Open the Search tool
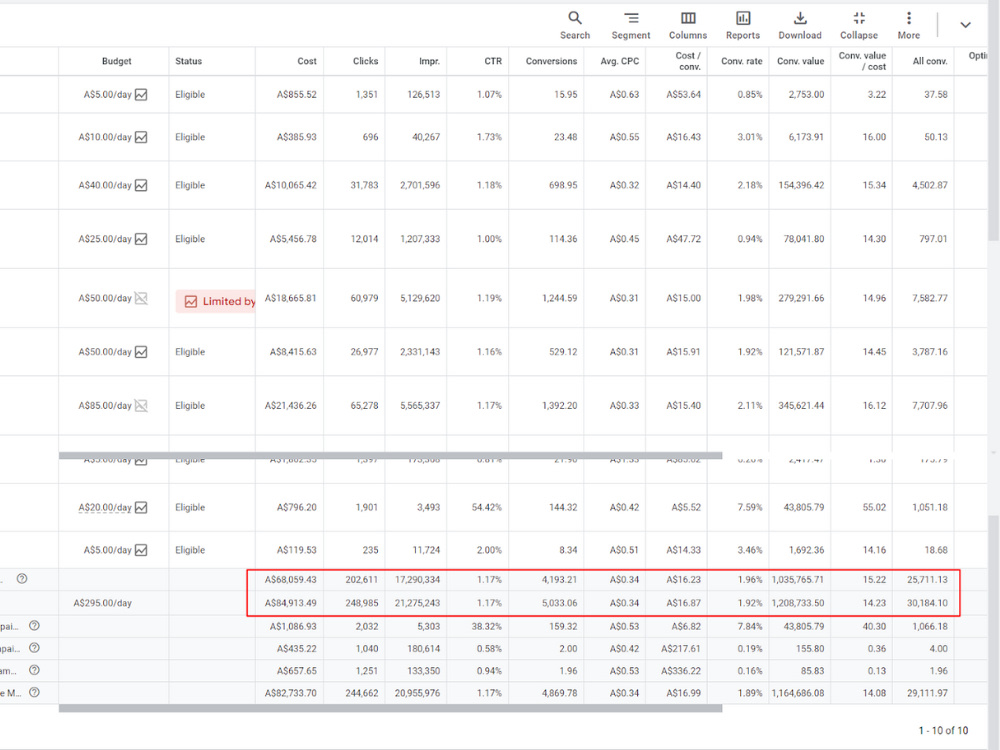 (x=575, y=26)
